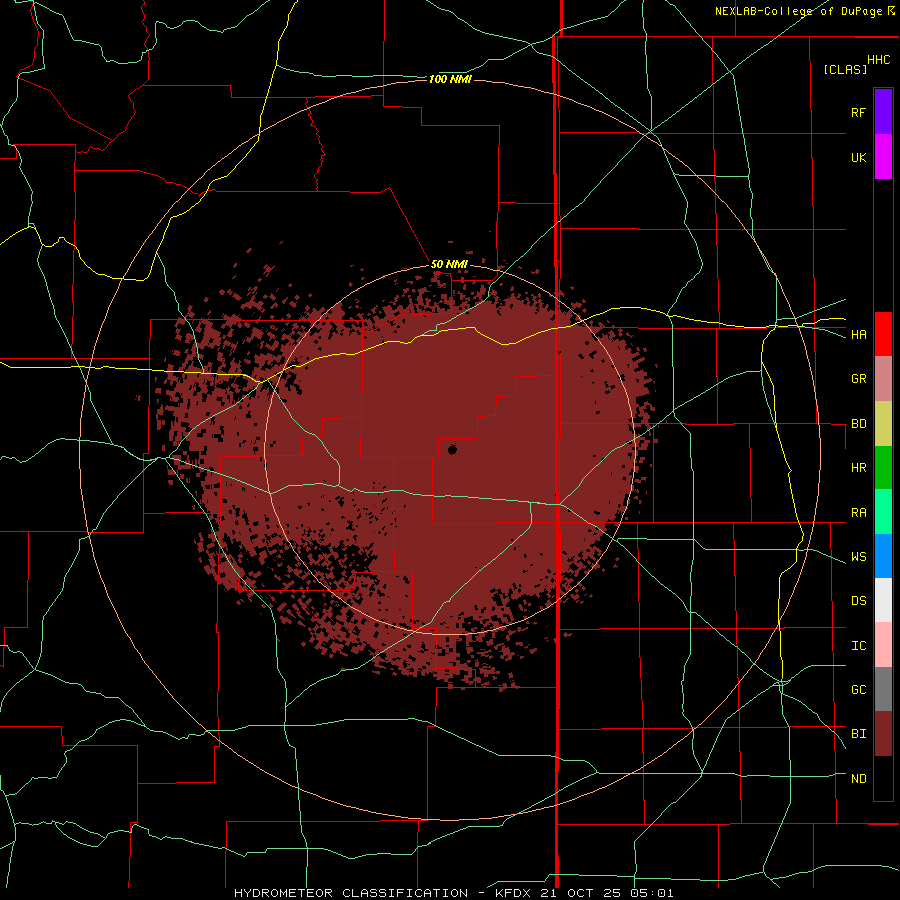
Task: Click the ND black legend swatch
Action: [883, 778]
